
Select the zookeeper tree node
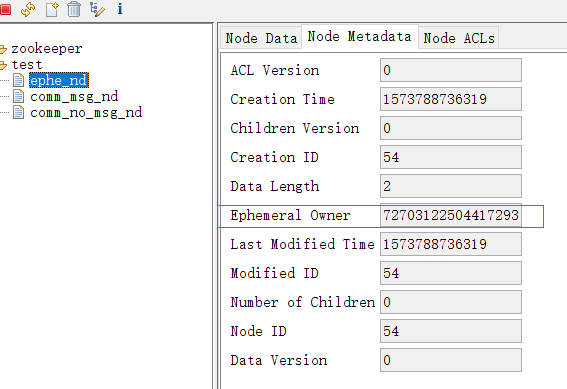pyautogui.click(x=47, y=48)
